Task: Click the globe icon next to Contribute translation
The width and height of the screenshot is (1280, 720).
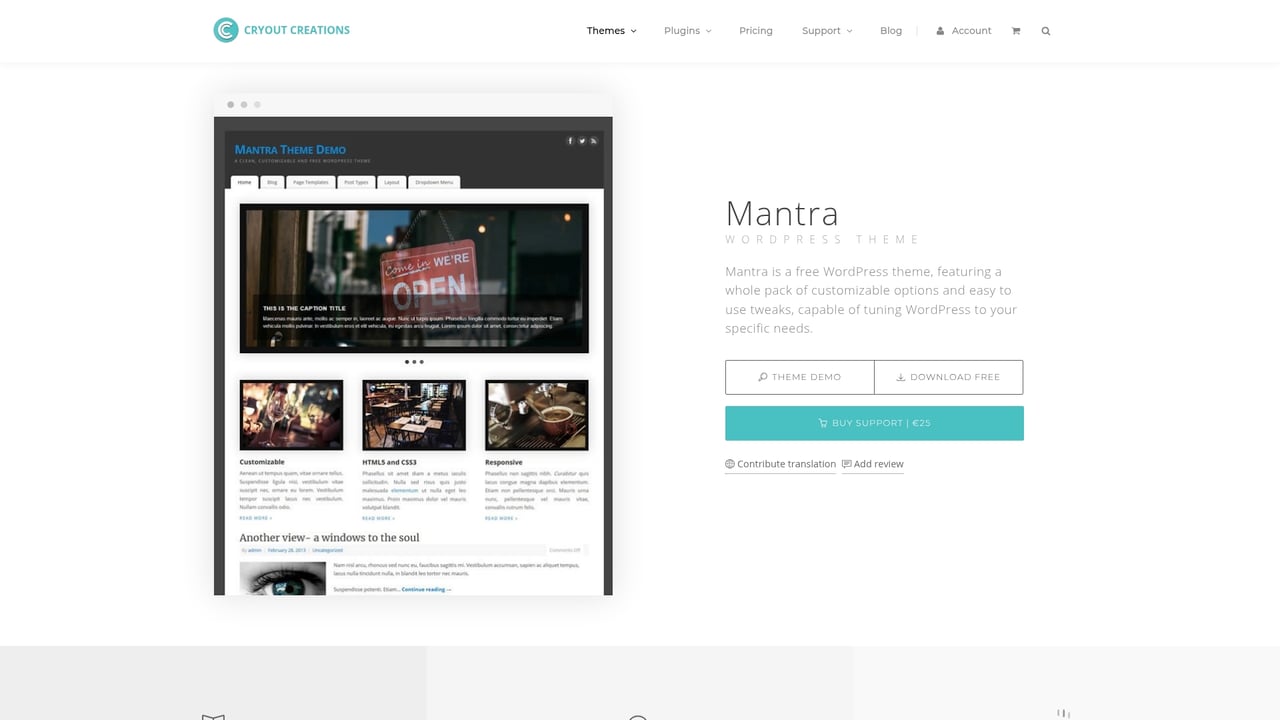Action: click(730, 464)
